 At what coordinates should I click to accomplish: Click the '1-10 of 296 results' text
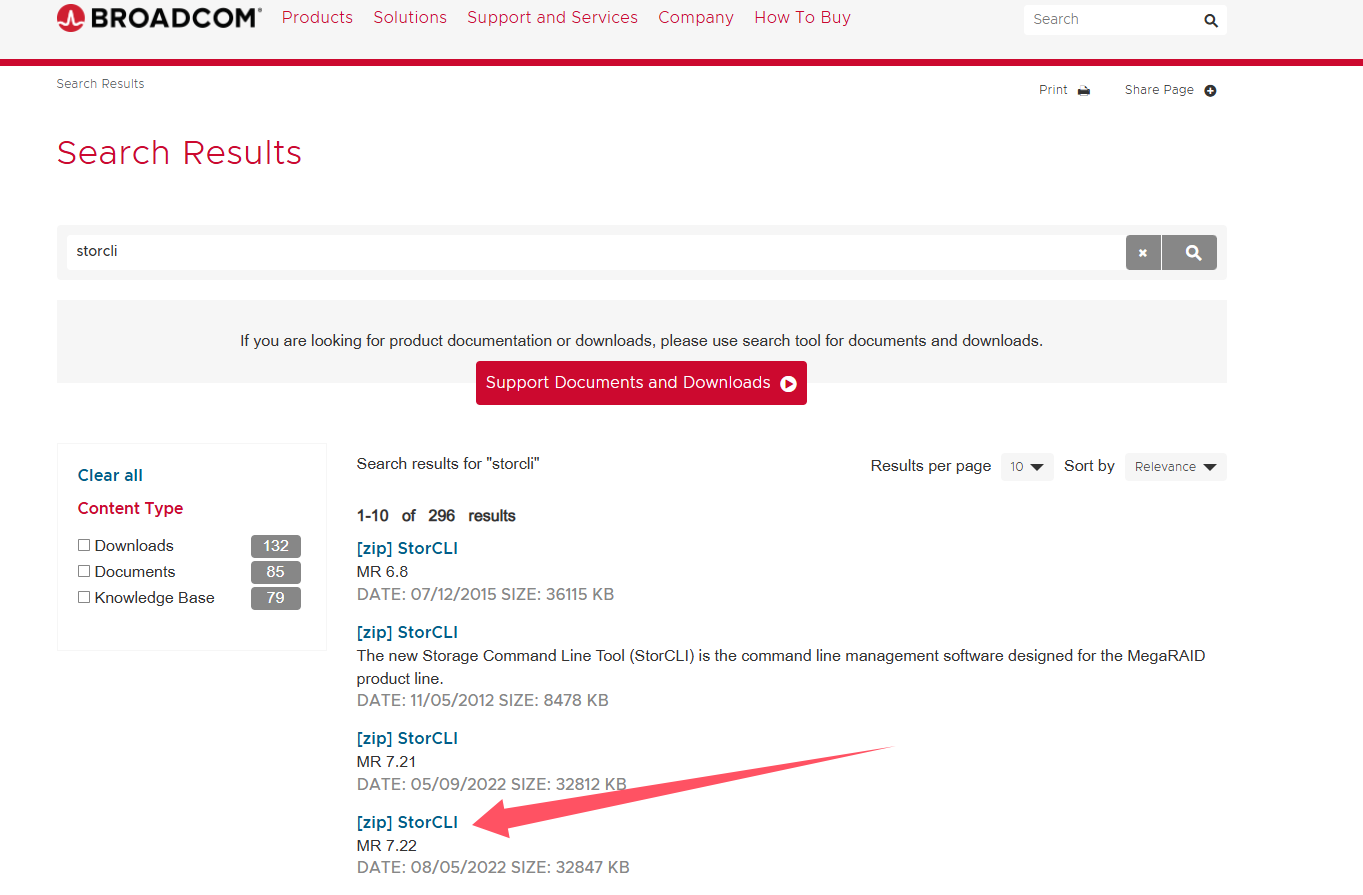pos(436,516)
